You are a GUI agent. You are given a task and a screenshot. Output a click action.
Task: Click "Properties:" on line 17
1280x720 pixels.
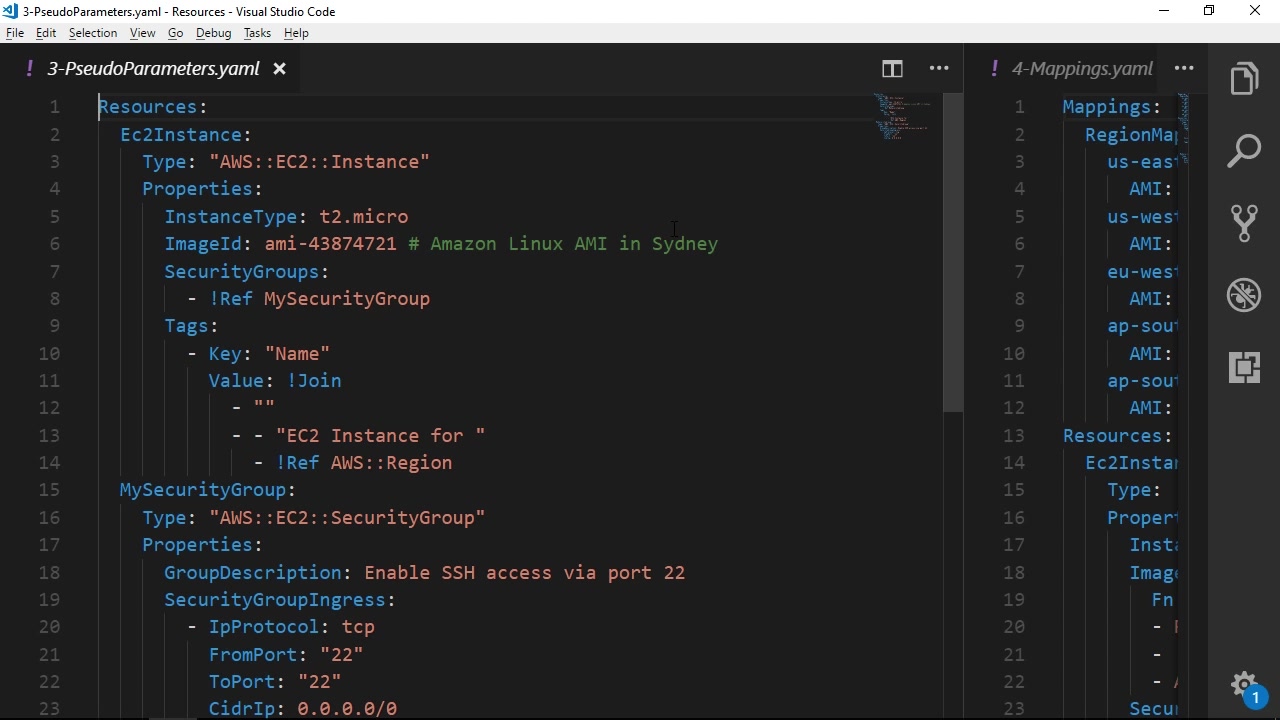point(202,545)
